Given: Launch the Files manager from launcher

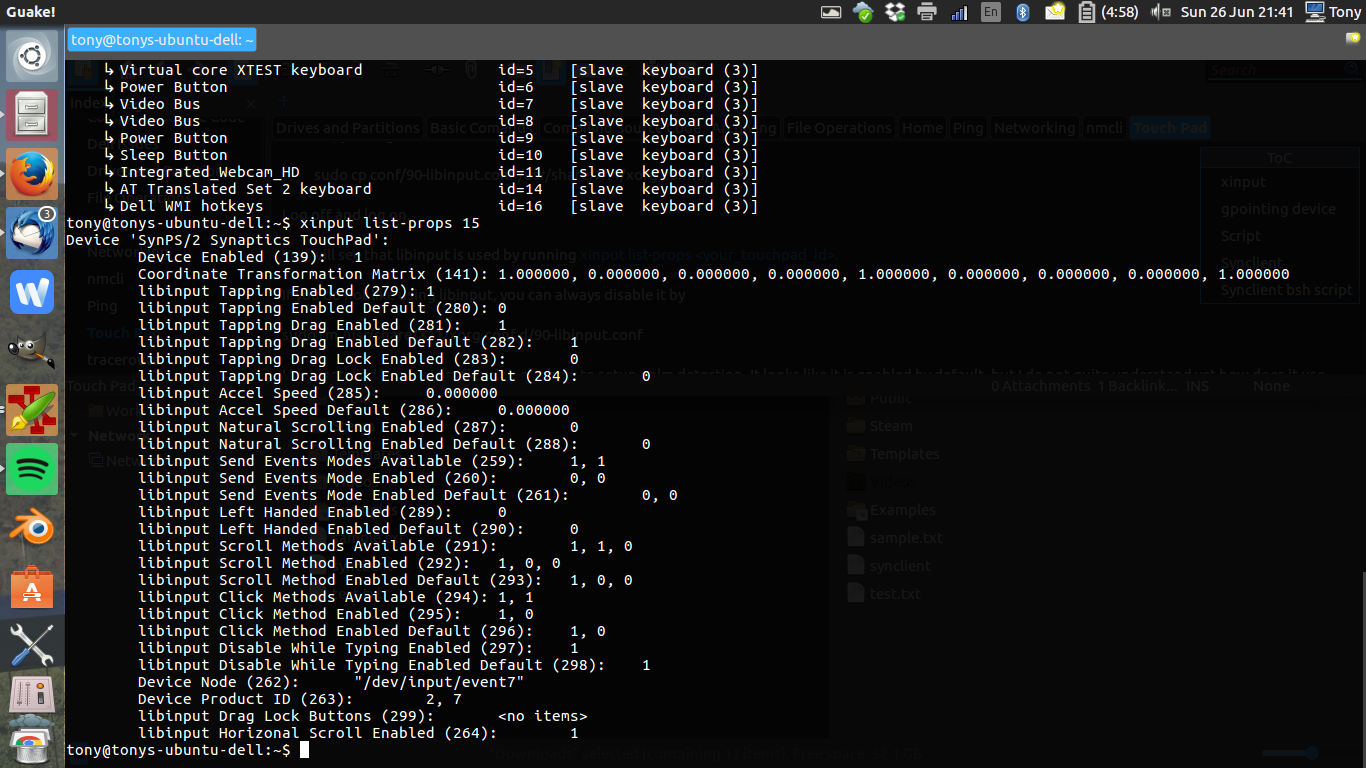Looking at the screenshot, I should [x=32, y=116].
